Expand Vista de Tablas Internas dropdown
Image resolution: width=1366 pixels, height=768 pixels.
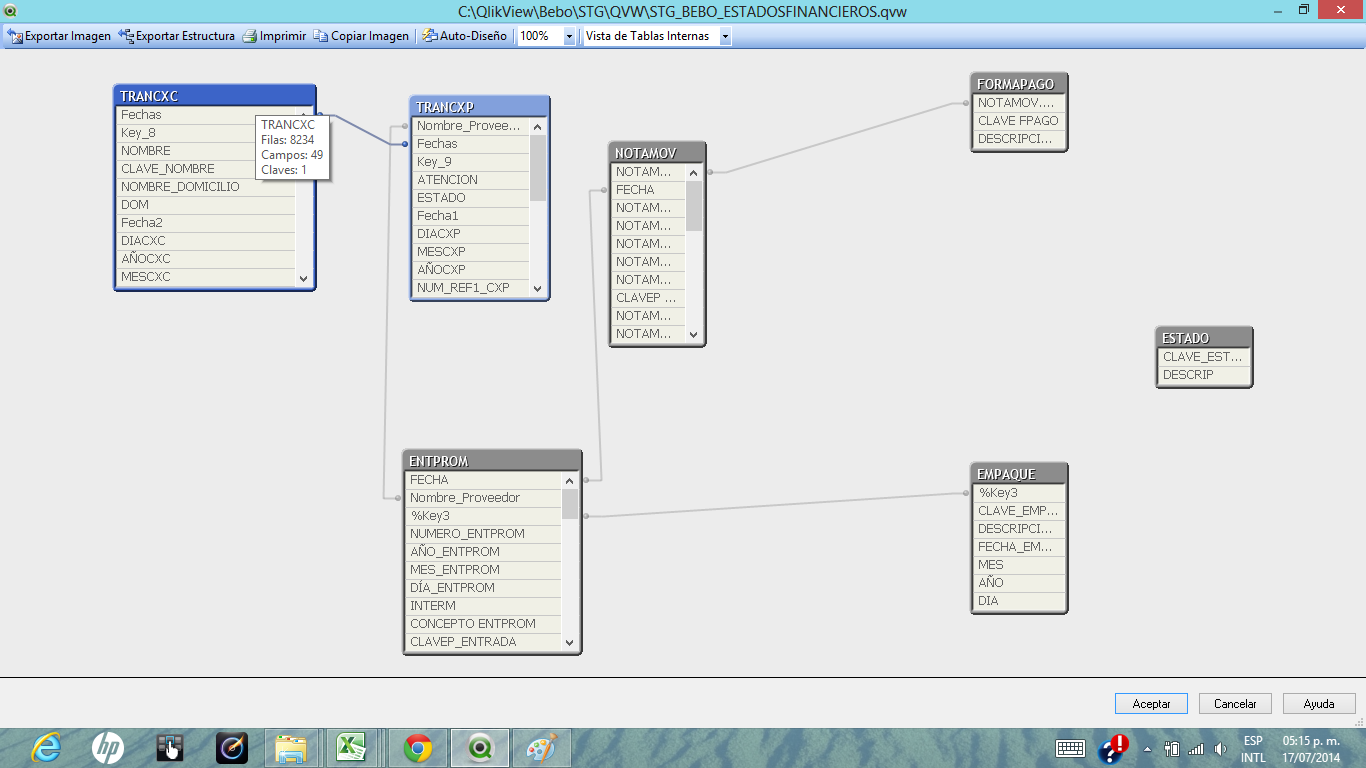[724, 36]
